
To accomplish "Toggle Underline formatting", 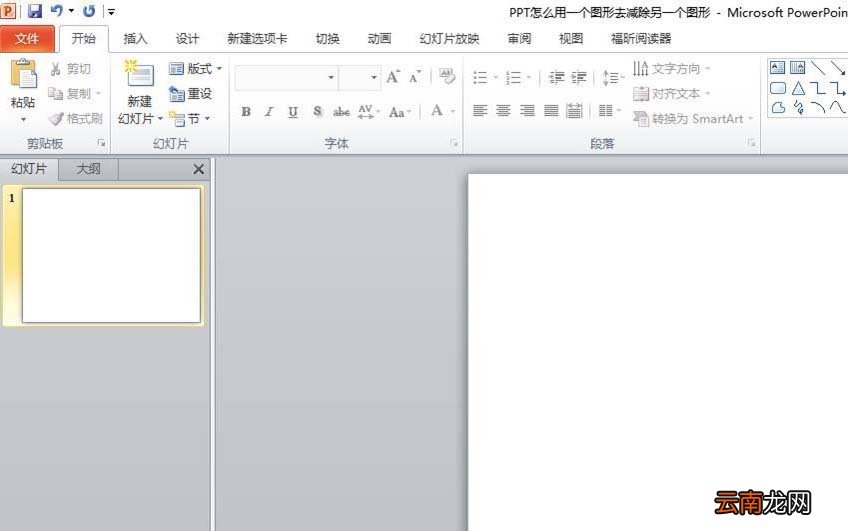I will tap(293, 112).
